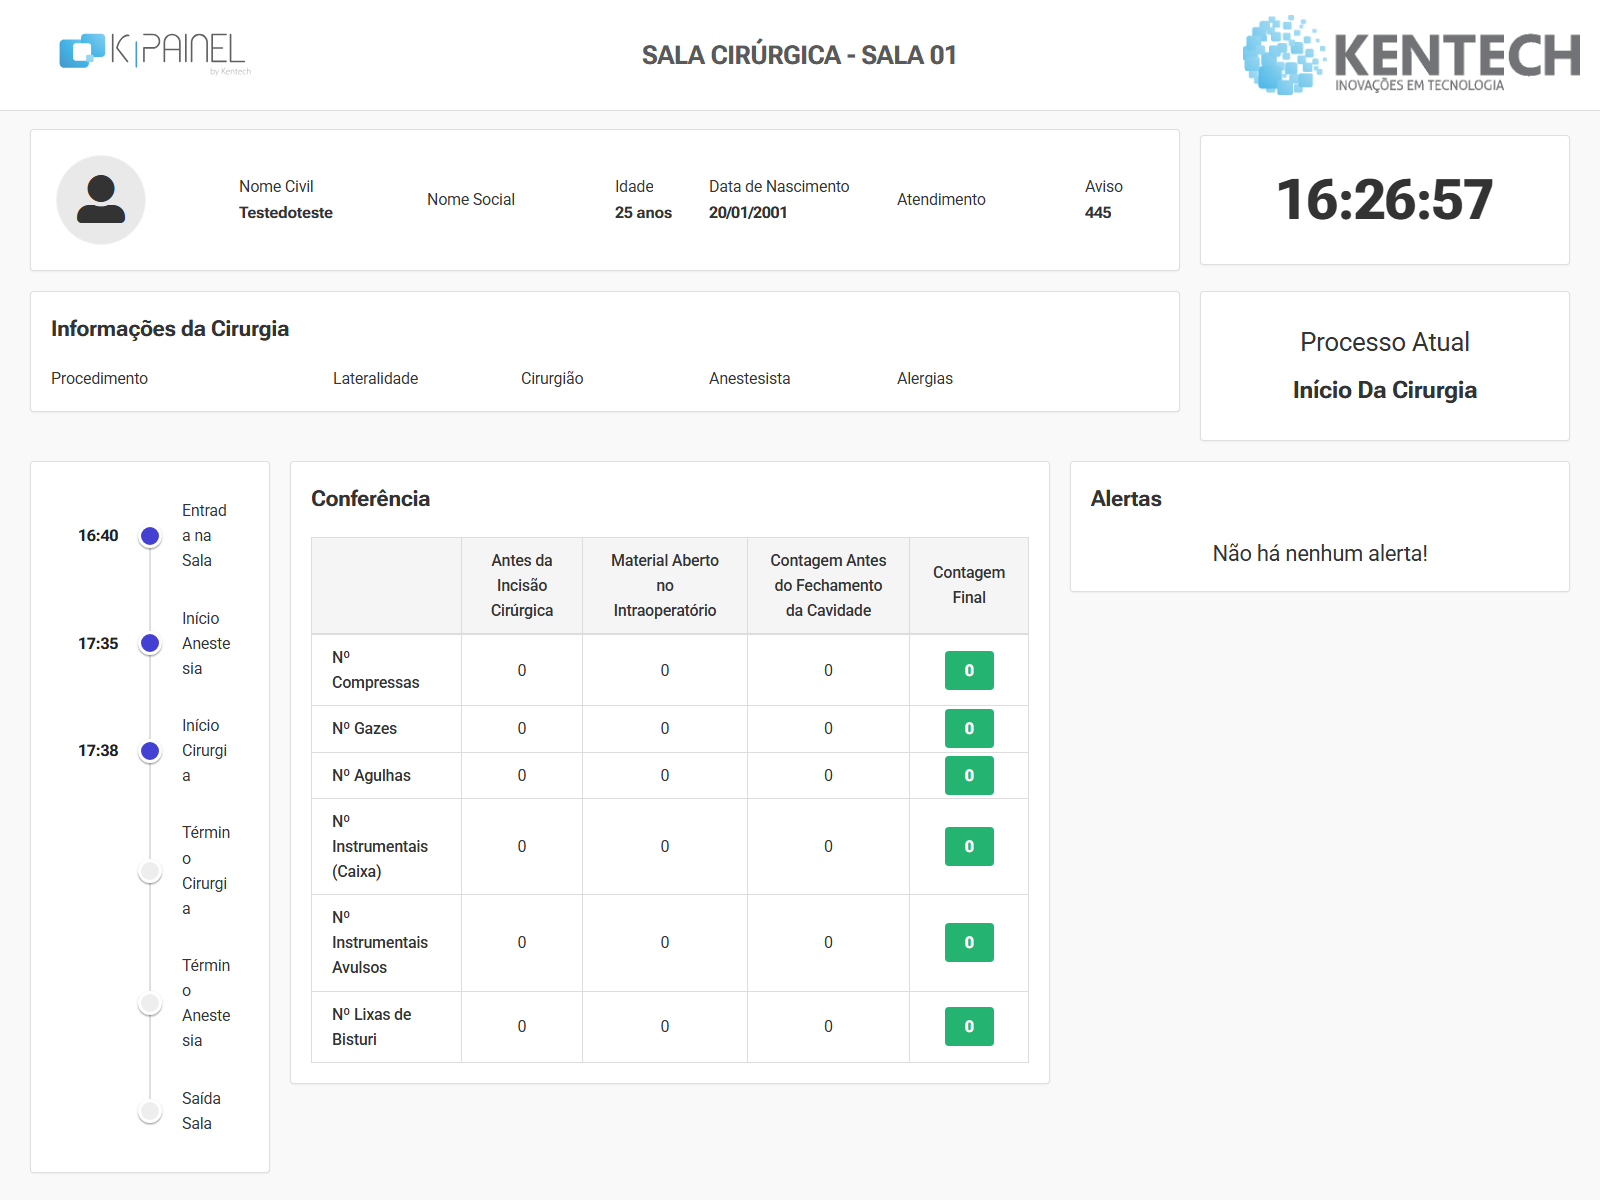
Task: Click the Término Cirurgia timeline marker
Action: pos(150,871)
